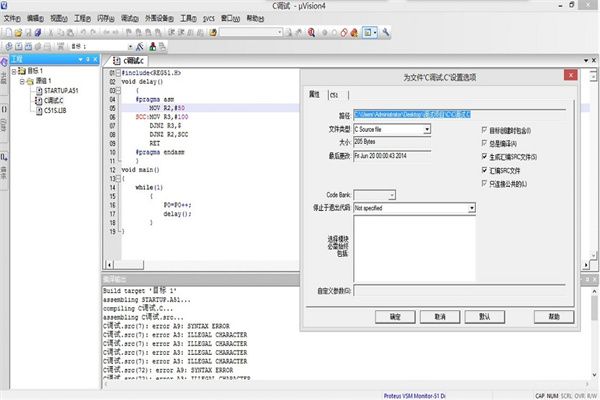The height and width of the screenshot is (400, 600).
Task: Click the Build target icon
Action: click(x=18, y=46)
